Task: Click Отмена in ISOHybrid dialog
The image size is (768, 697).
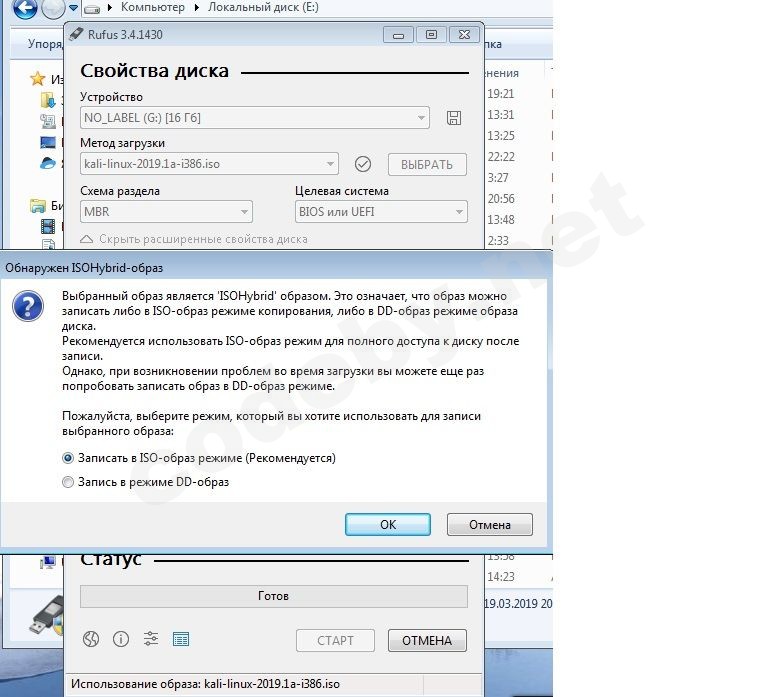Action: coord(490,525)
